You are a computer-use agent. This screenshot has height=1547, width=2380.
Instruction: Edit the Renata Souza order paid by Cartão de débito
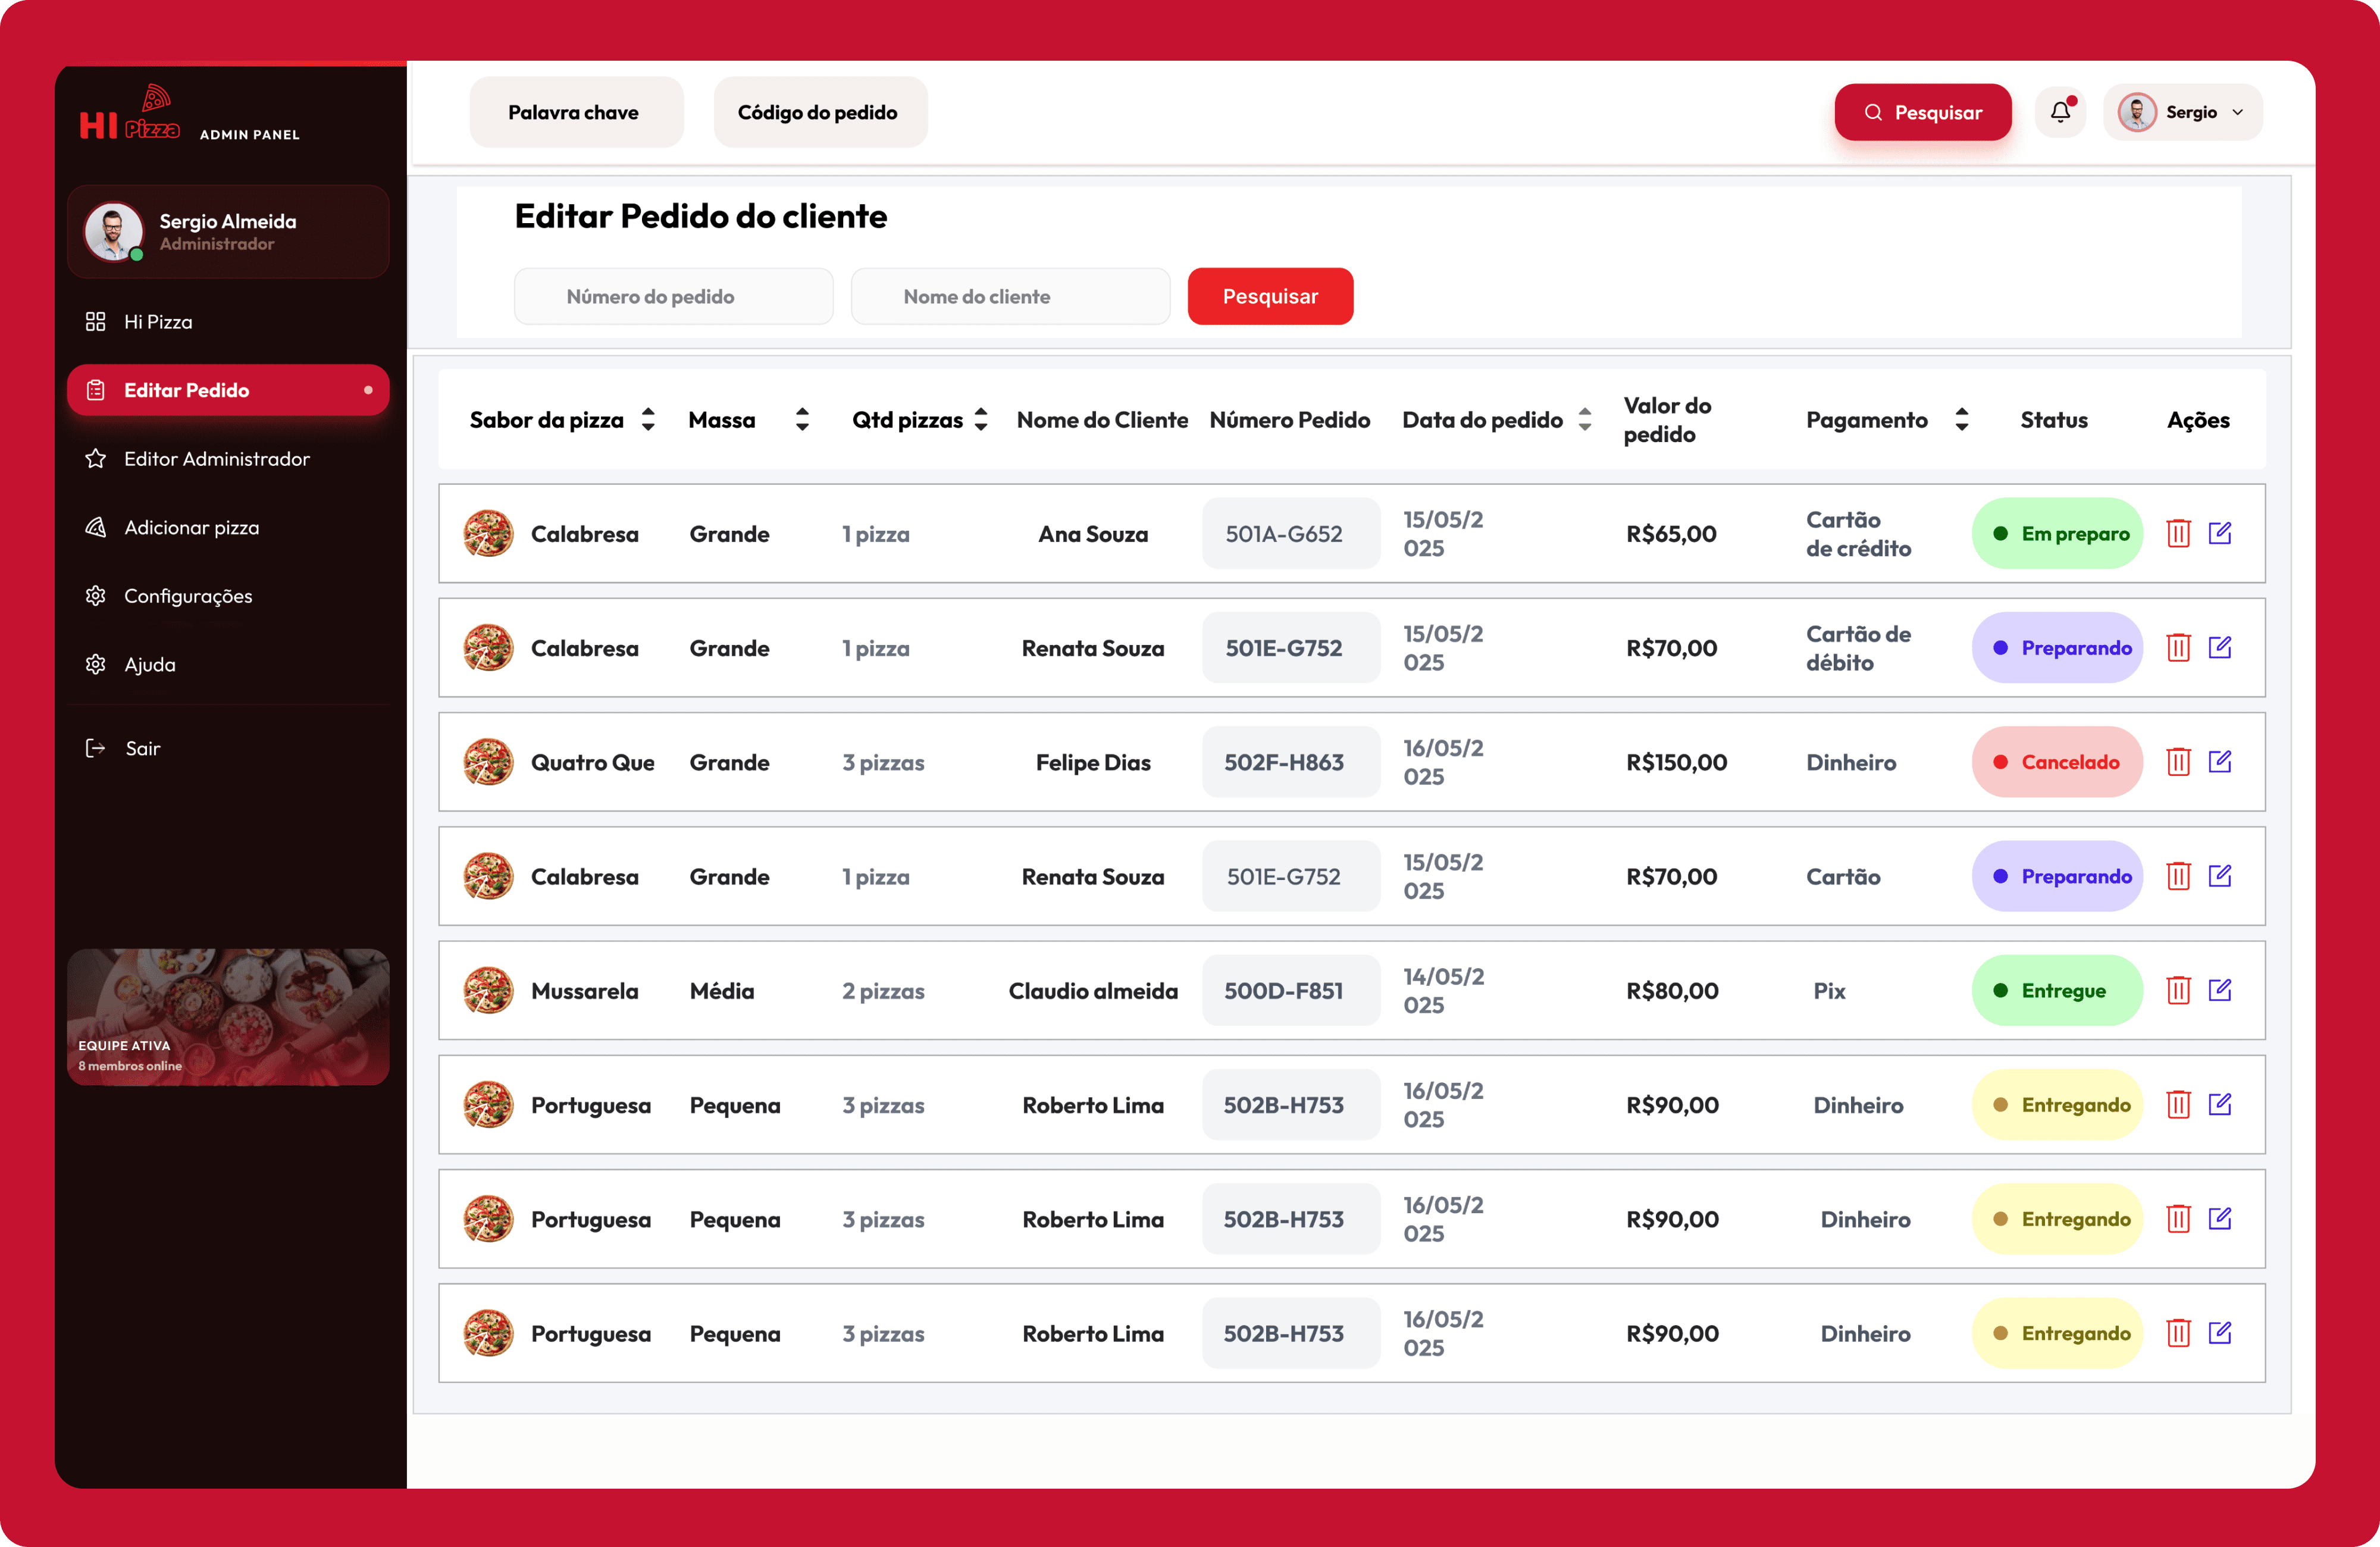pos(2220,647)
